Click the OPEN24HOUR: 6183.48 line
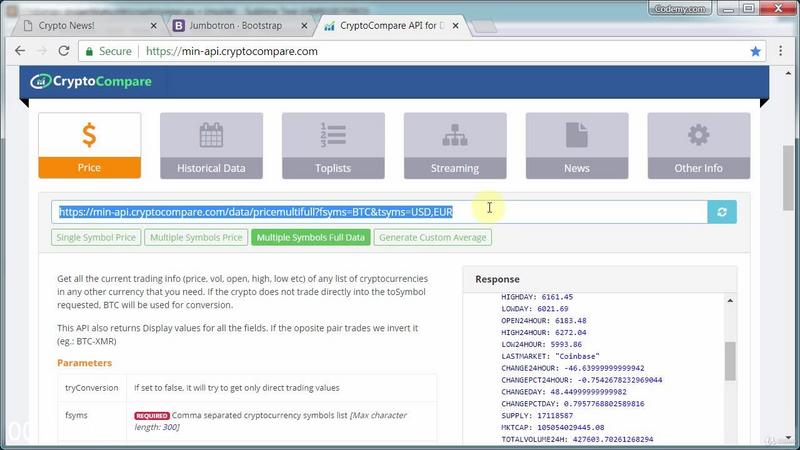 click(x=544, y=320)
